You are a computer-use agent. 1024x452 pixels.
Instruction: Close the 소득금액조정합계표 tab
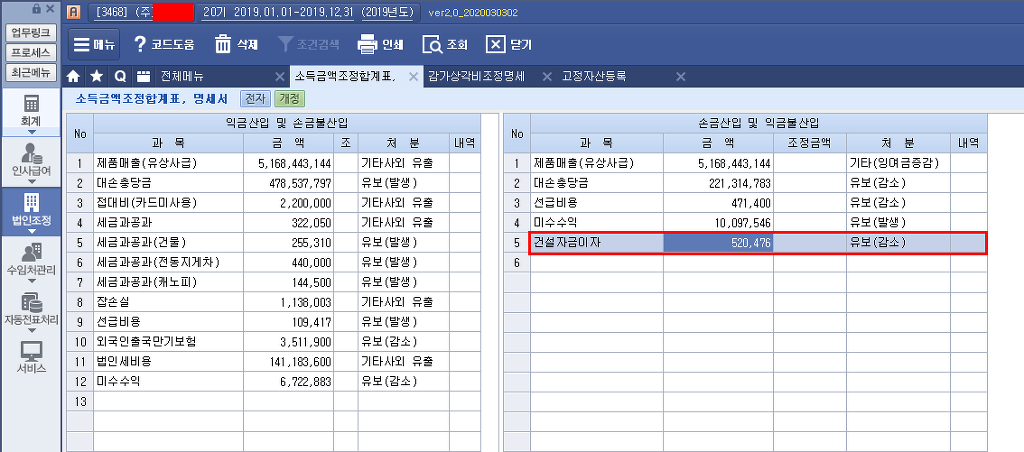pos(413,76)
